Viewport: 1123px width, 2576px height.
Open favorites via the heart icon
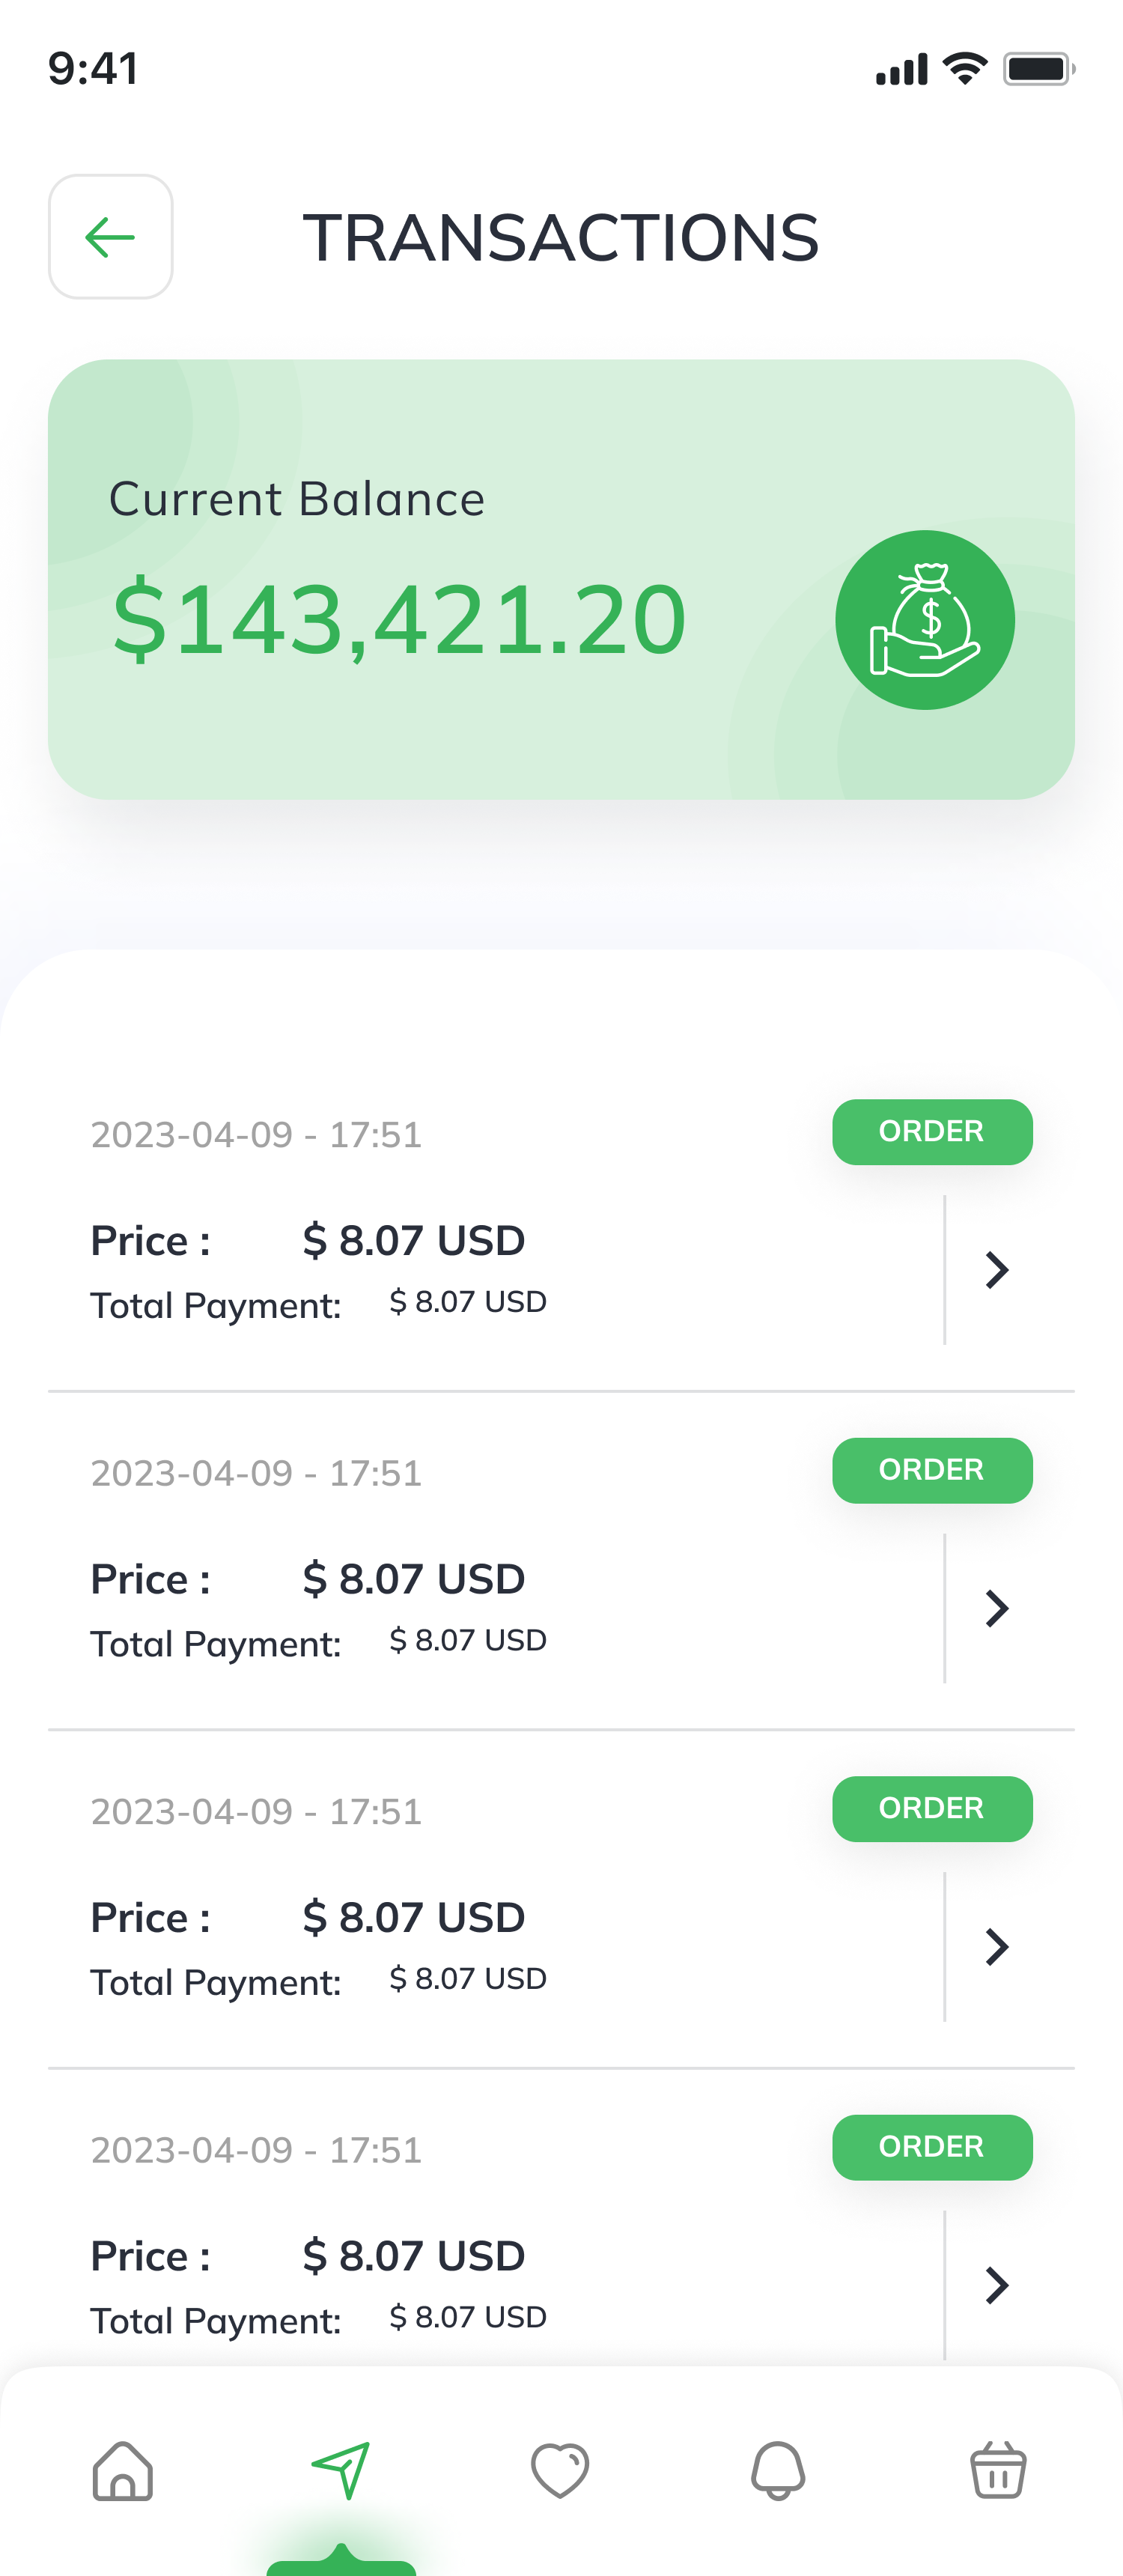[560, 2470]
